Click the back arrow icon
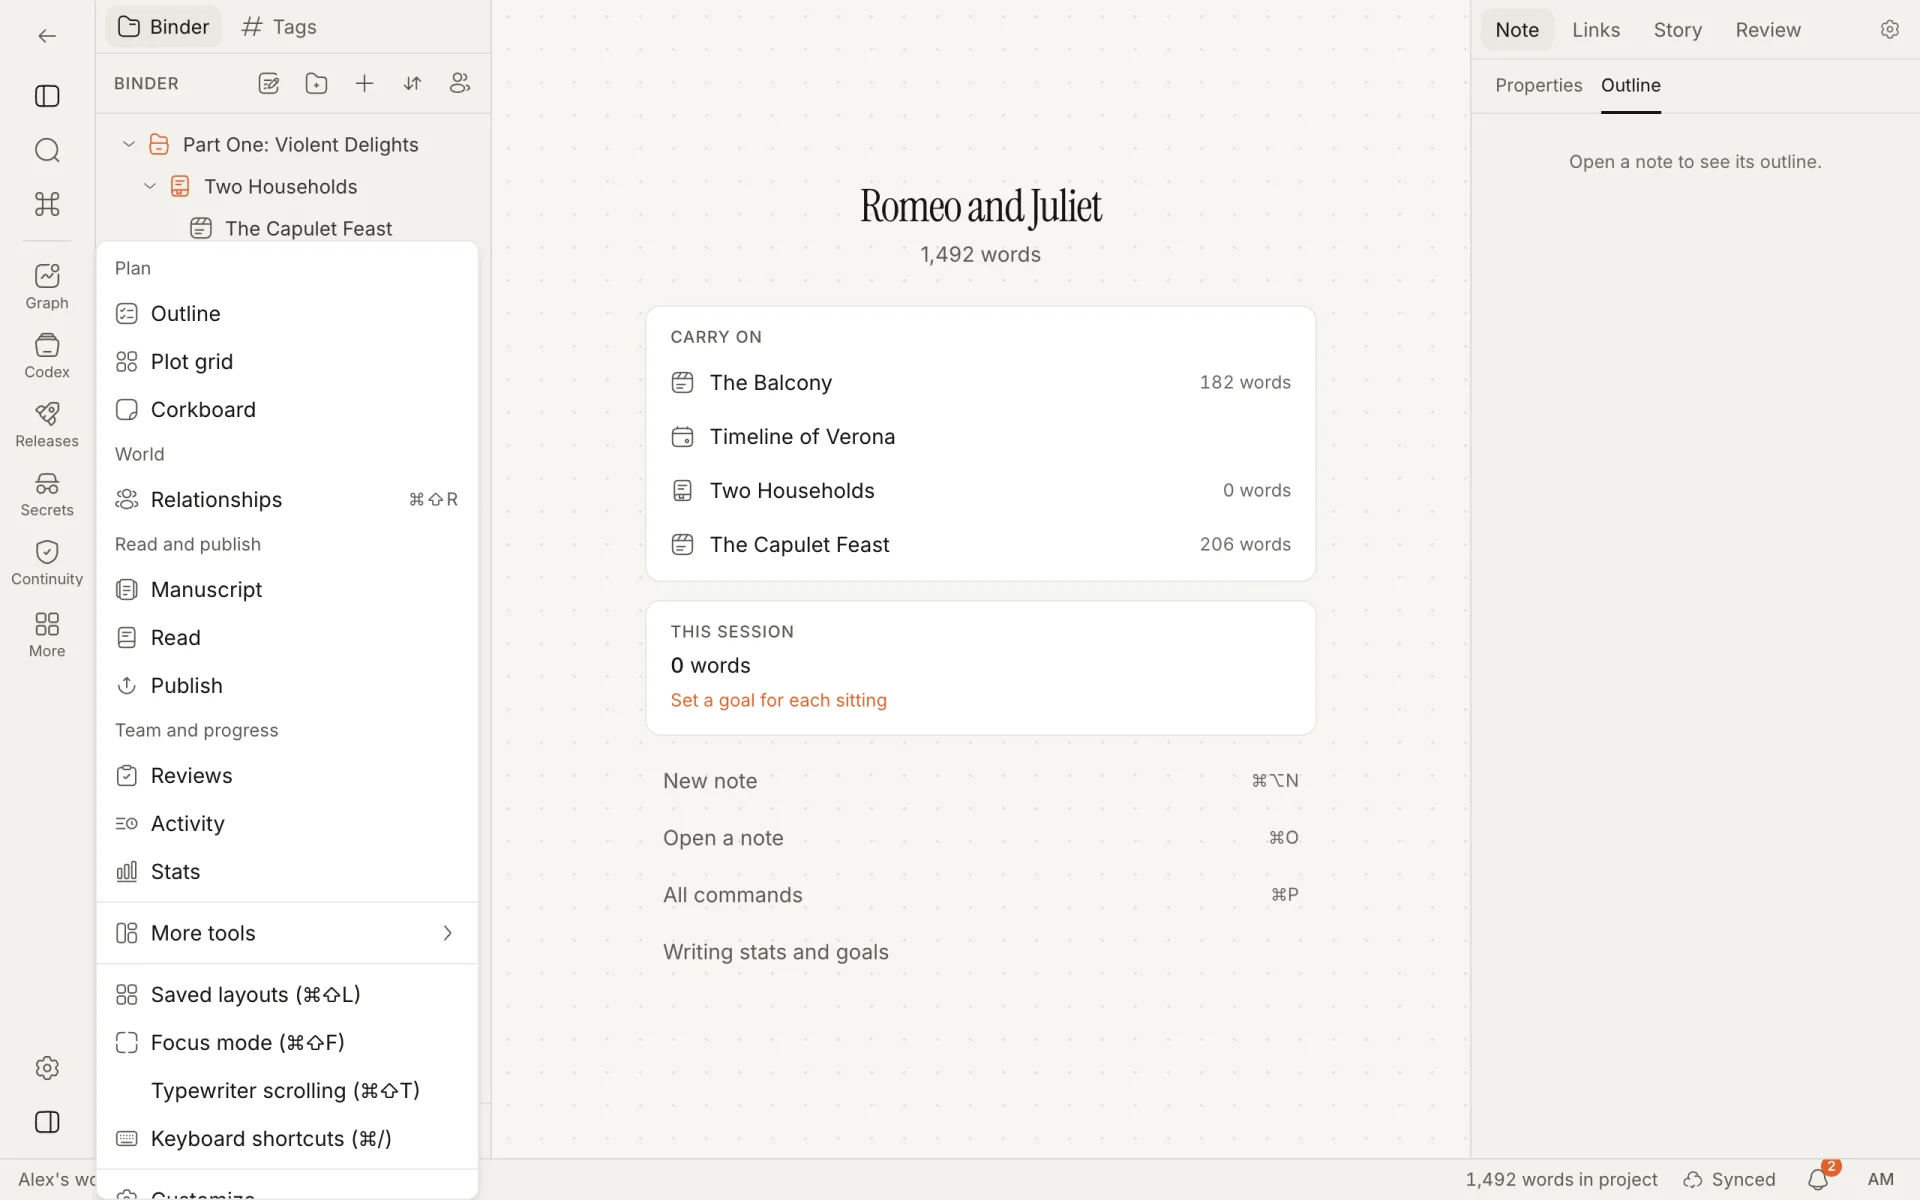This screenshot has height=1200, width=1920. pyautogui.click(x=47, y=36)
